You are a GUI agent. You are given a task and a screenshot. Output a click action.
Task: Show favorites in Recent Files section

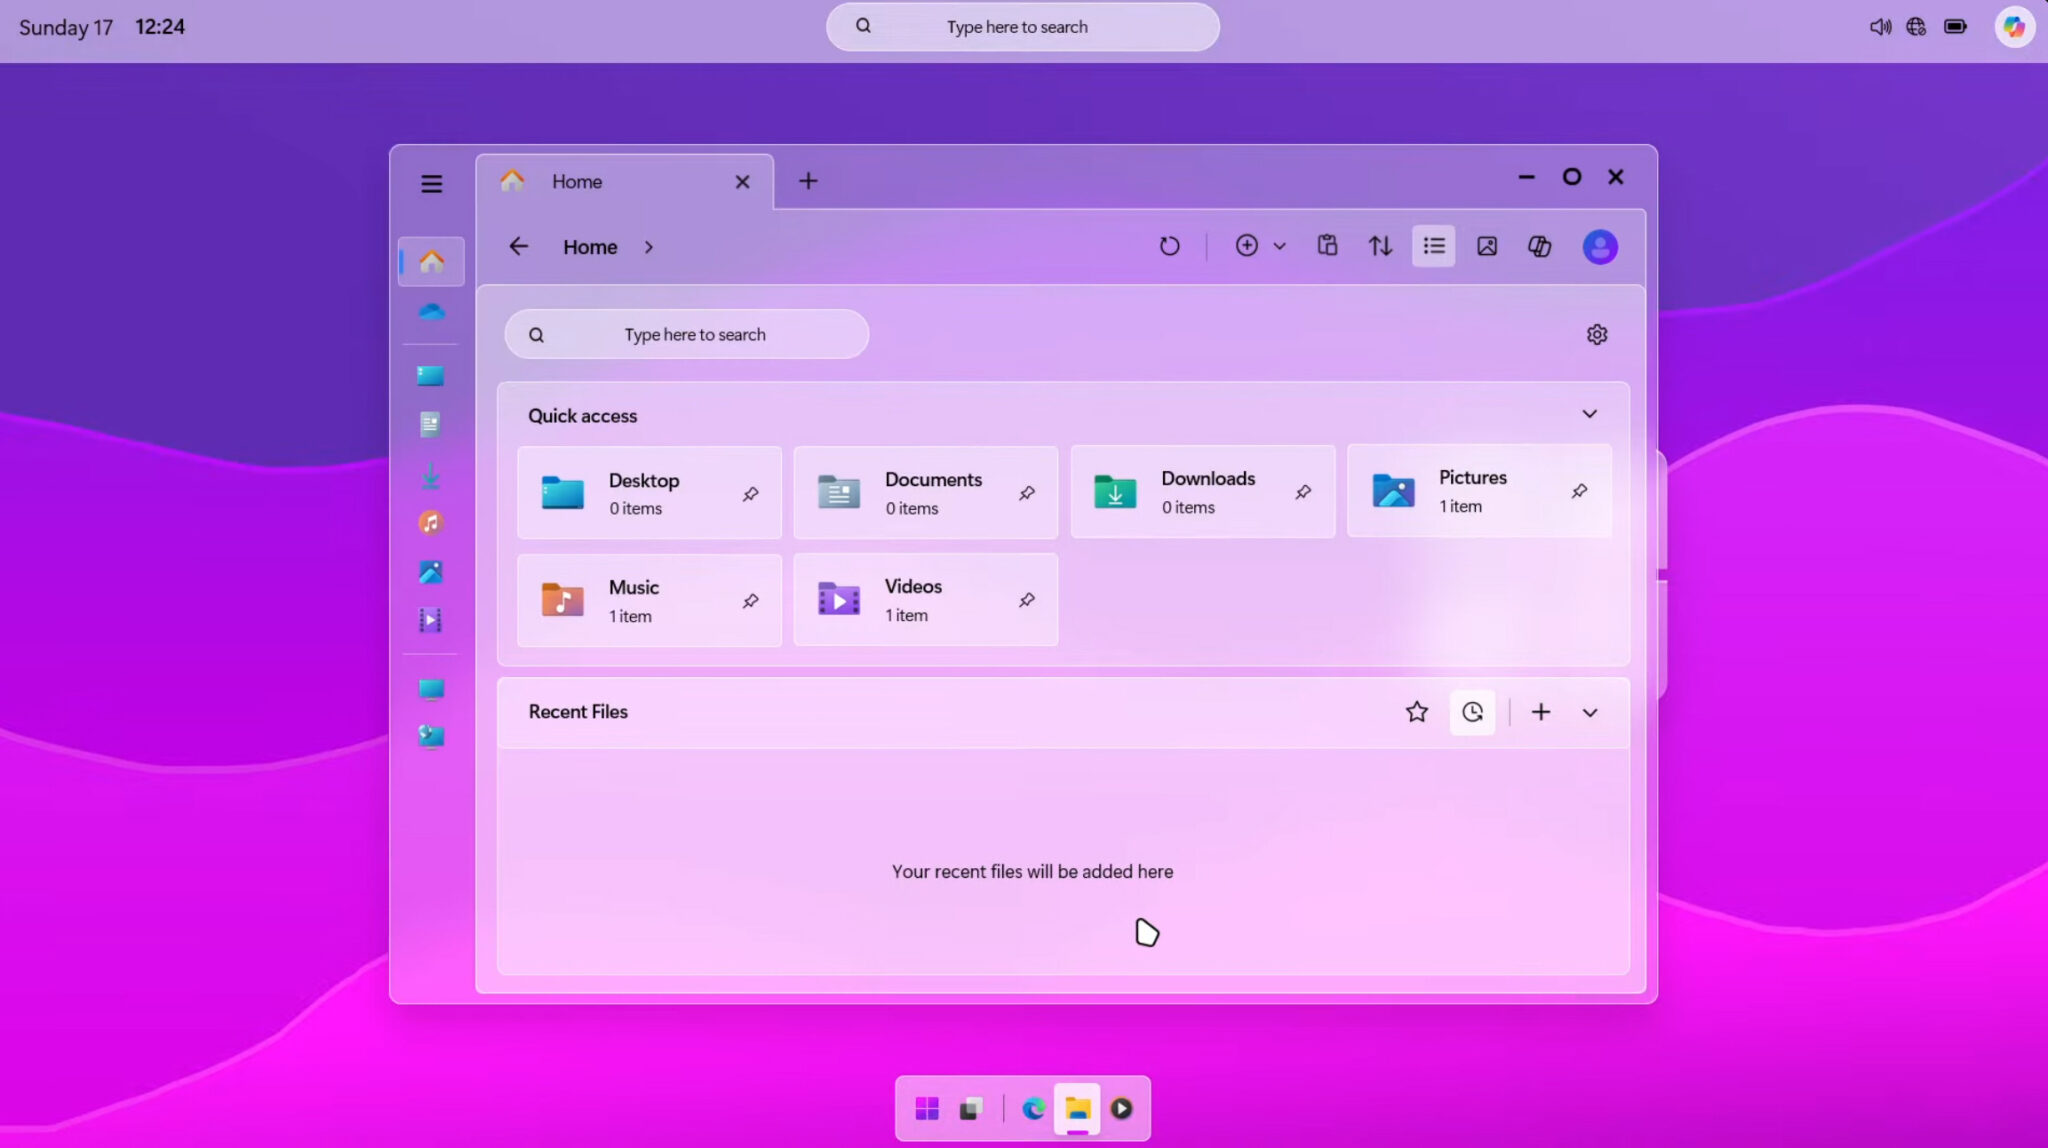pos(1416,711)
